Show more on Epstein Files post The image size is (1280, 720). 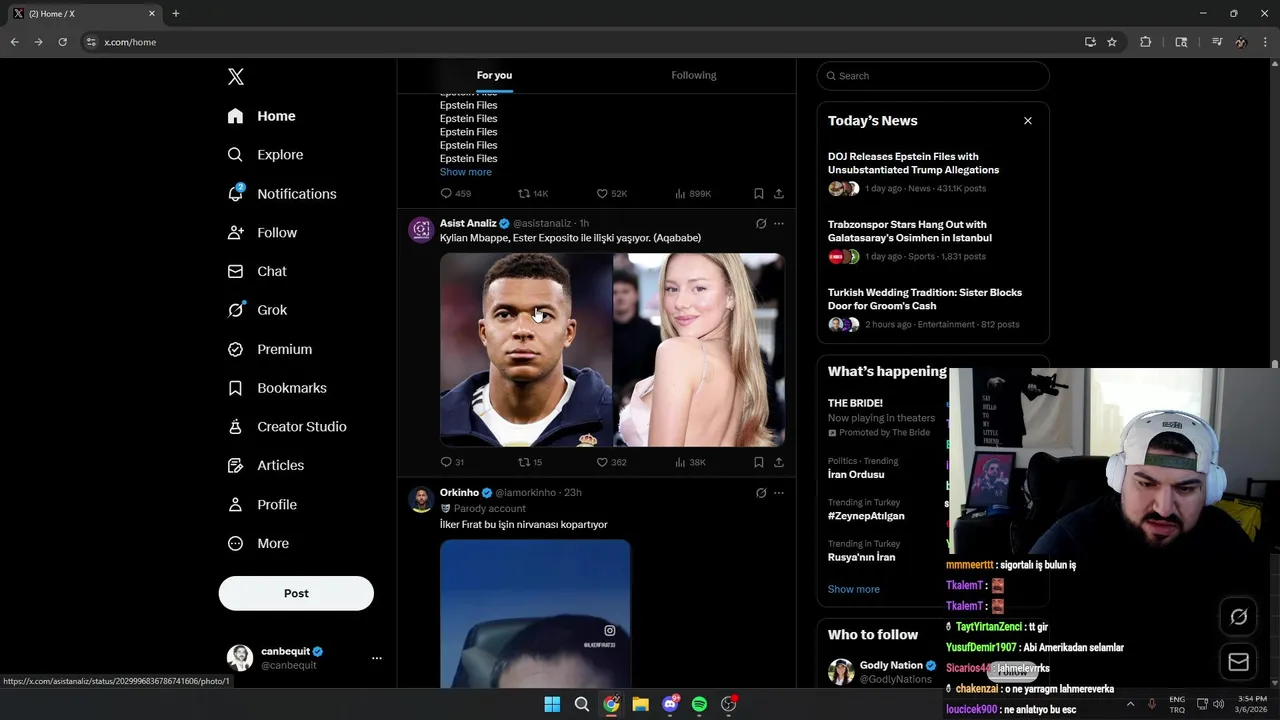[465, 172]
